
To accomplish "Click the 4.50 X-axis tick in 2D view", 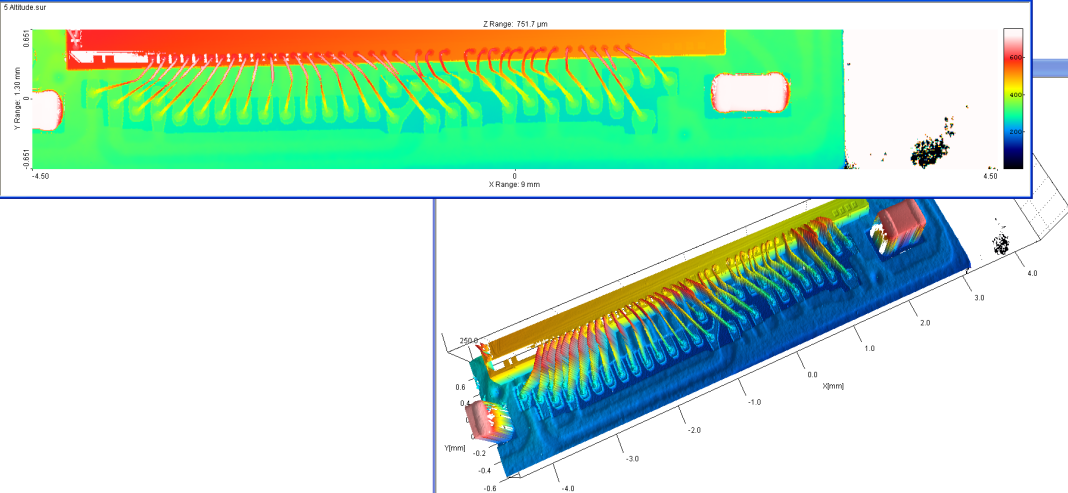I will pyautogui.click(x=990, y=176).
